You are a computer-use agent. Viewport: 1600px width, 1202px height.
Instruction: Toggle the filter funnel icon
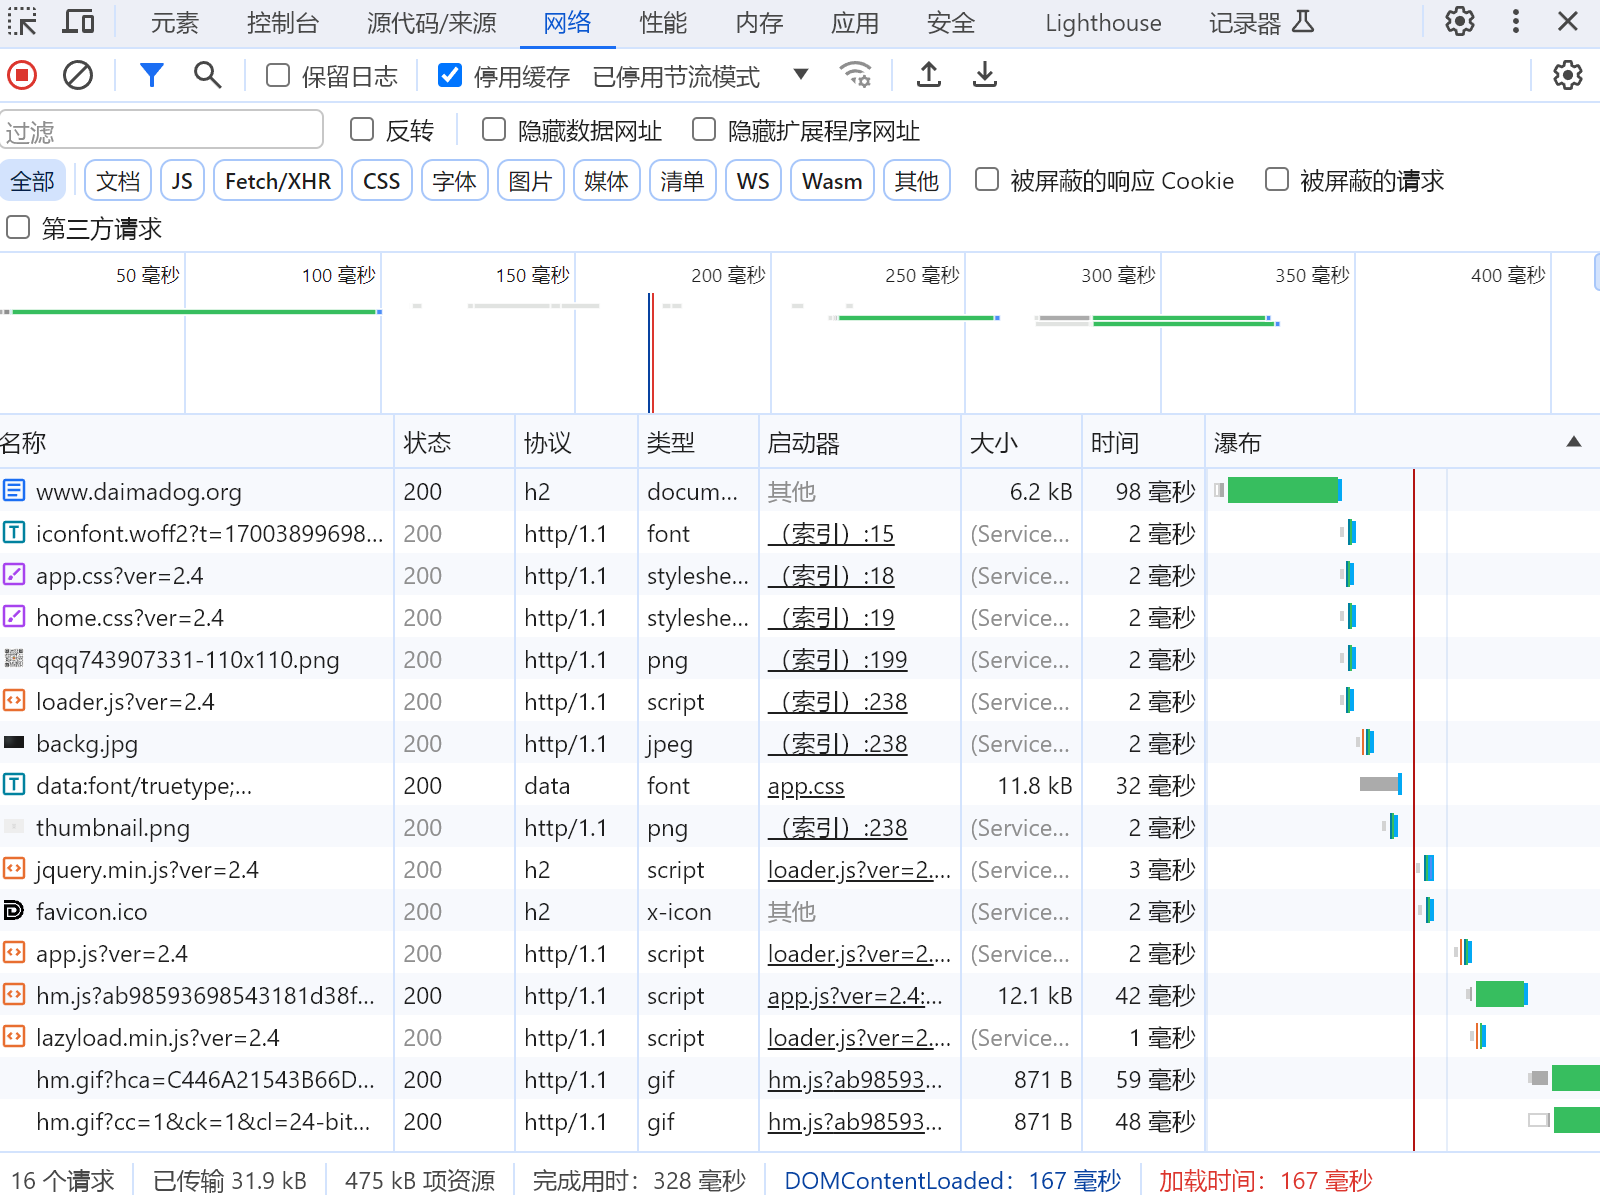click(152, 75)
